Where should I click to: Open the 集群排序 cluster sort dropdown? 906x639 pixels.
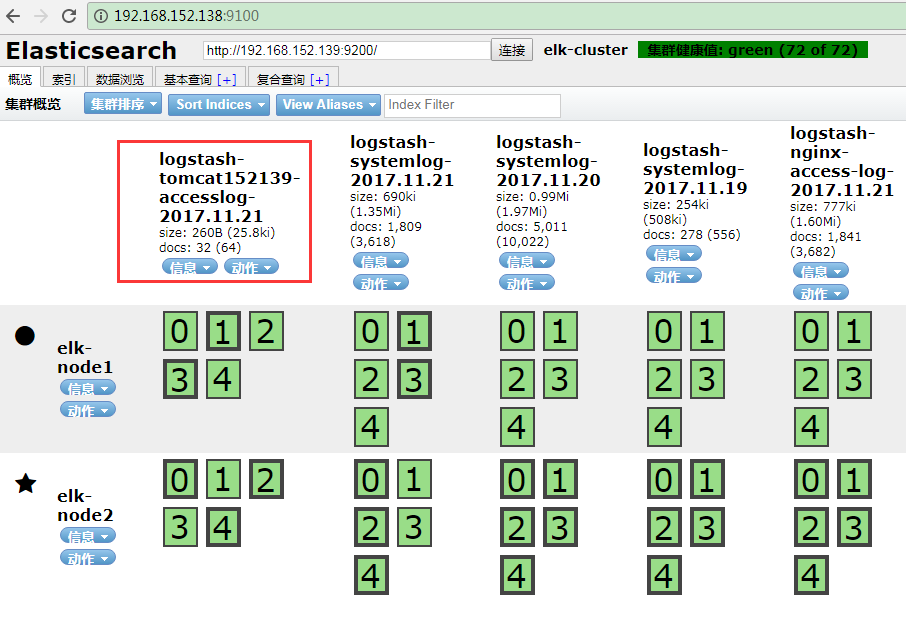tap(122, 104)
